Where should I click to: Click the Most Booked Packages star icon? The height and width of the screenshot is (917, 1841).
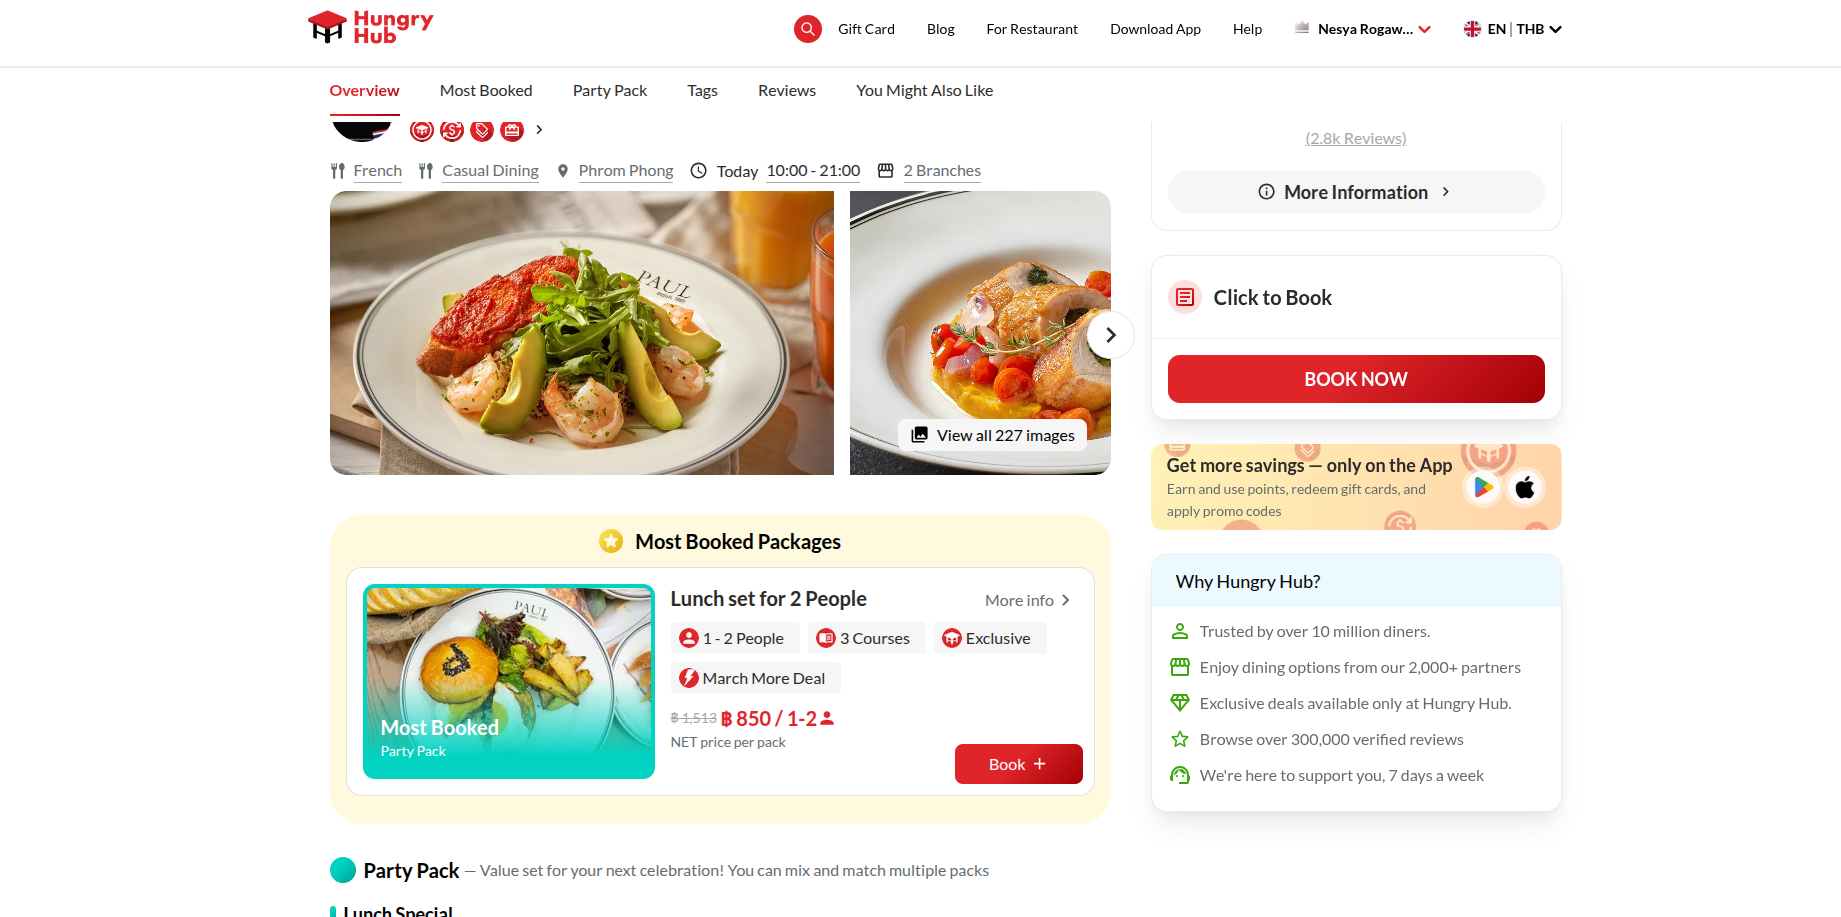tap(611, 541)
